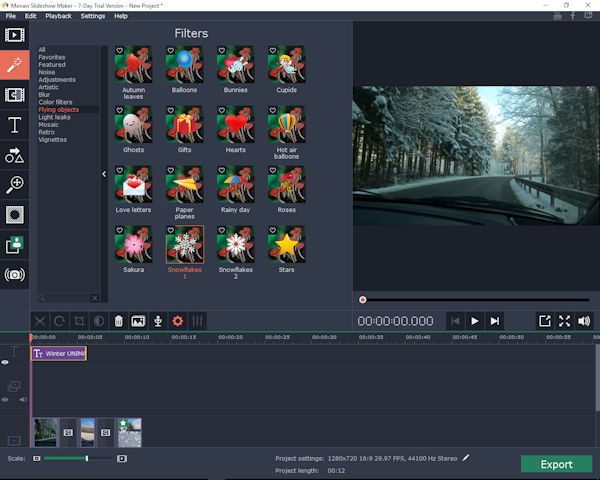Screen dimensions: 600x480
Task: Enter full screen preview mode
Action: 564,321
